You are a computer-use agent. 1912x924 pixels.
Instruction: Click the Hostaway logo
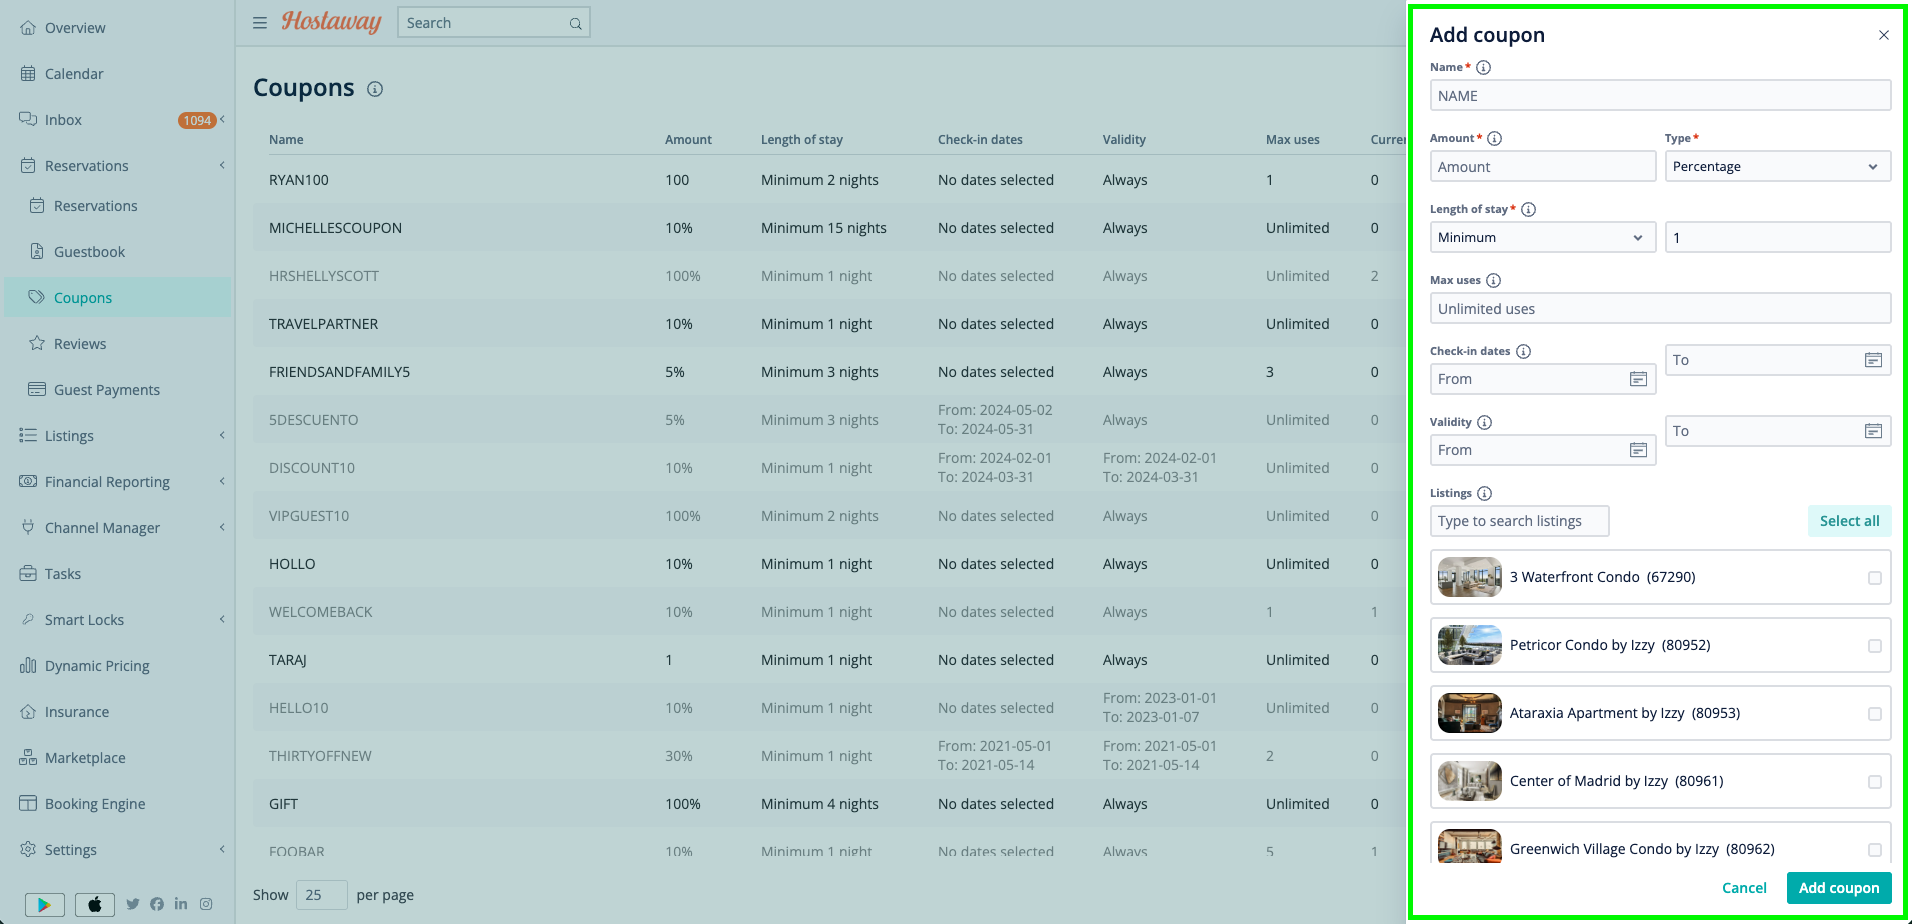331,22
